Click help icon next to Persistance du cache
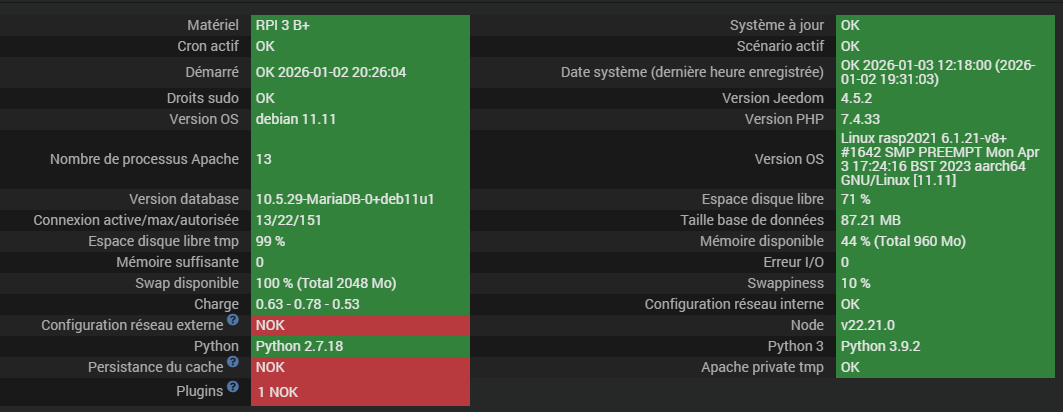This screenshot has height=412, width=1063. 233,363
